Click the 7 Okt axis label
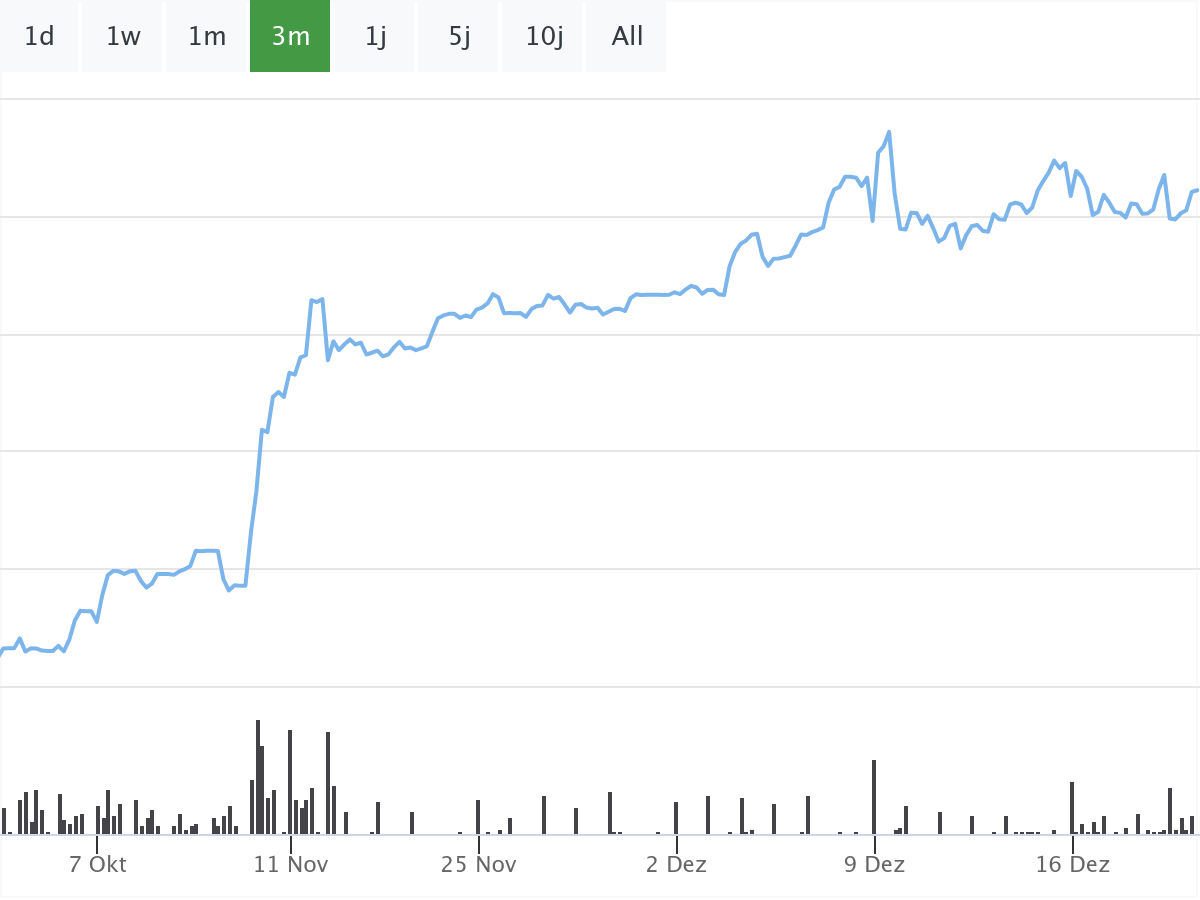 pyautogui.click(x=98, y=864)
